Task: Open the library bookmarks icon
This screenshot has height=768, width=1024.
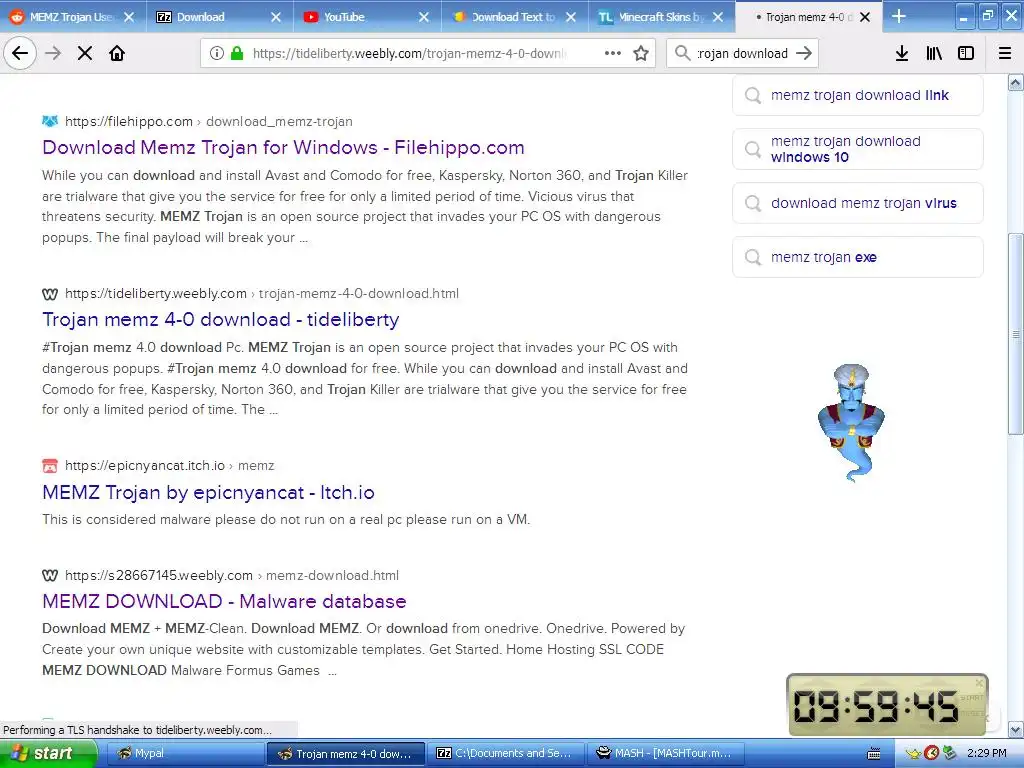Action: (934, 53)
